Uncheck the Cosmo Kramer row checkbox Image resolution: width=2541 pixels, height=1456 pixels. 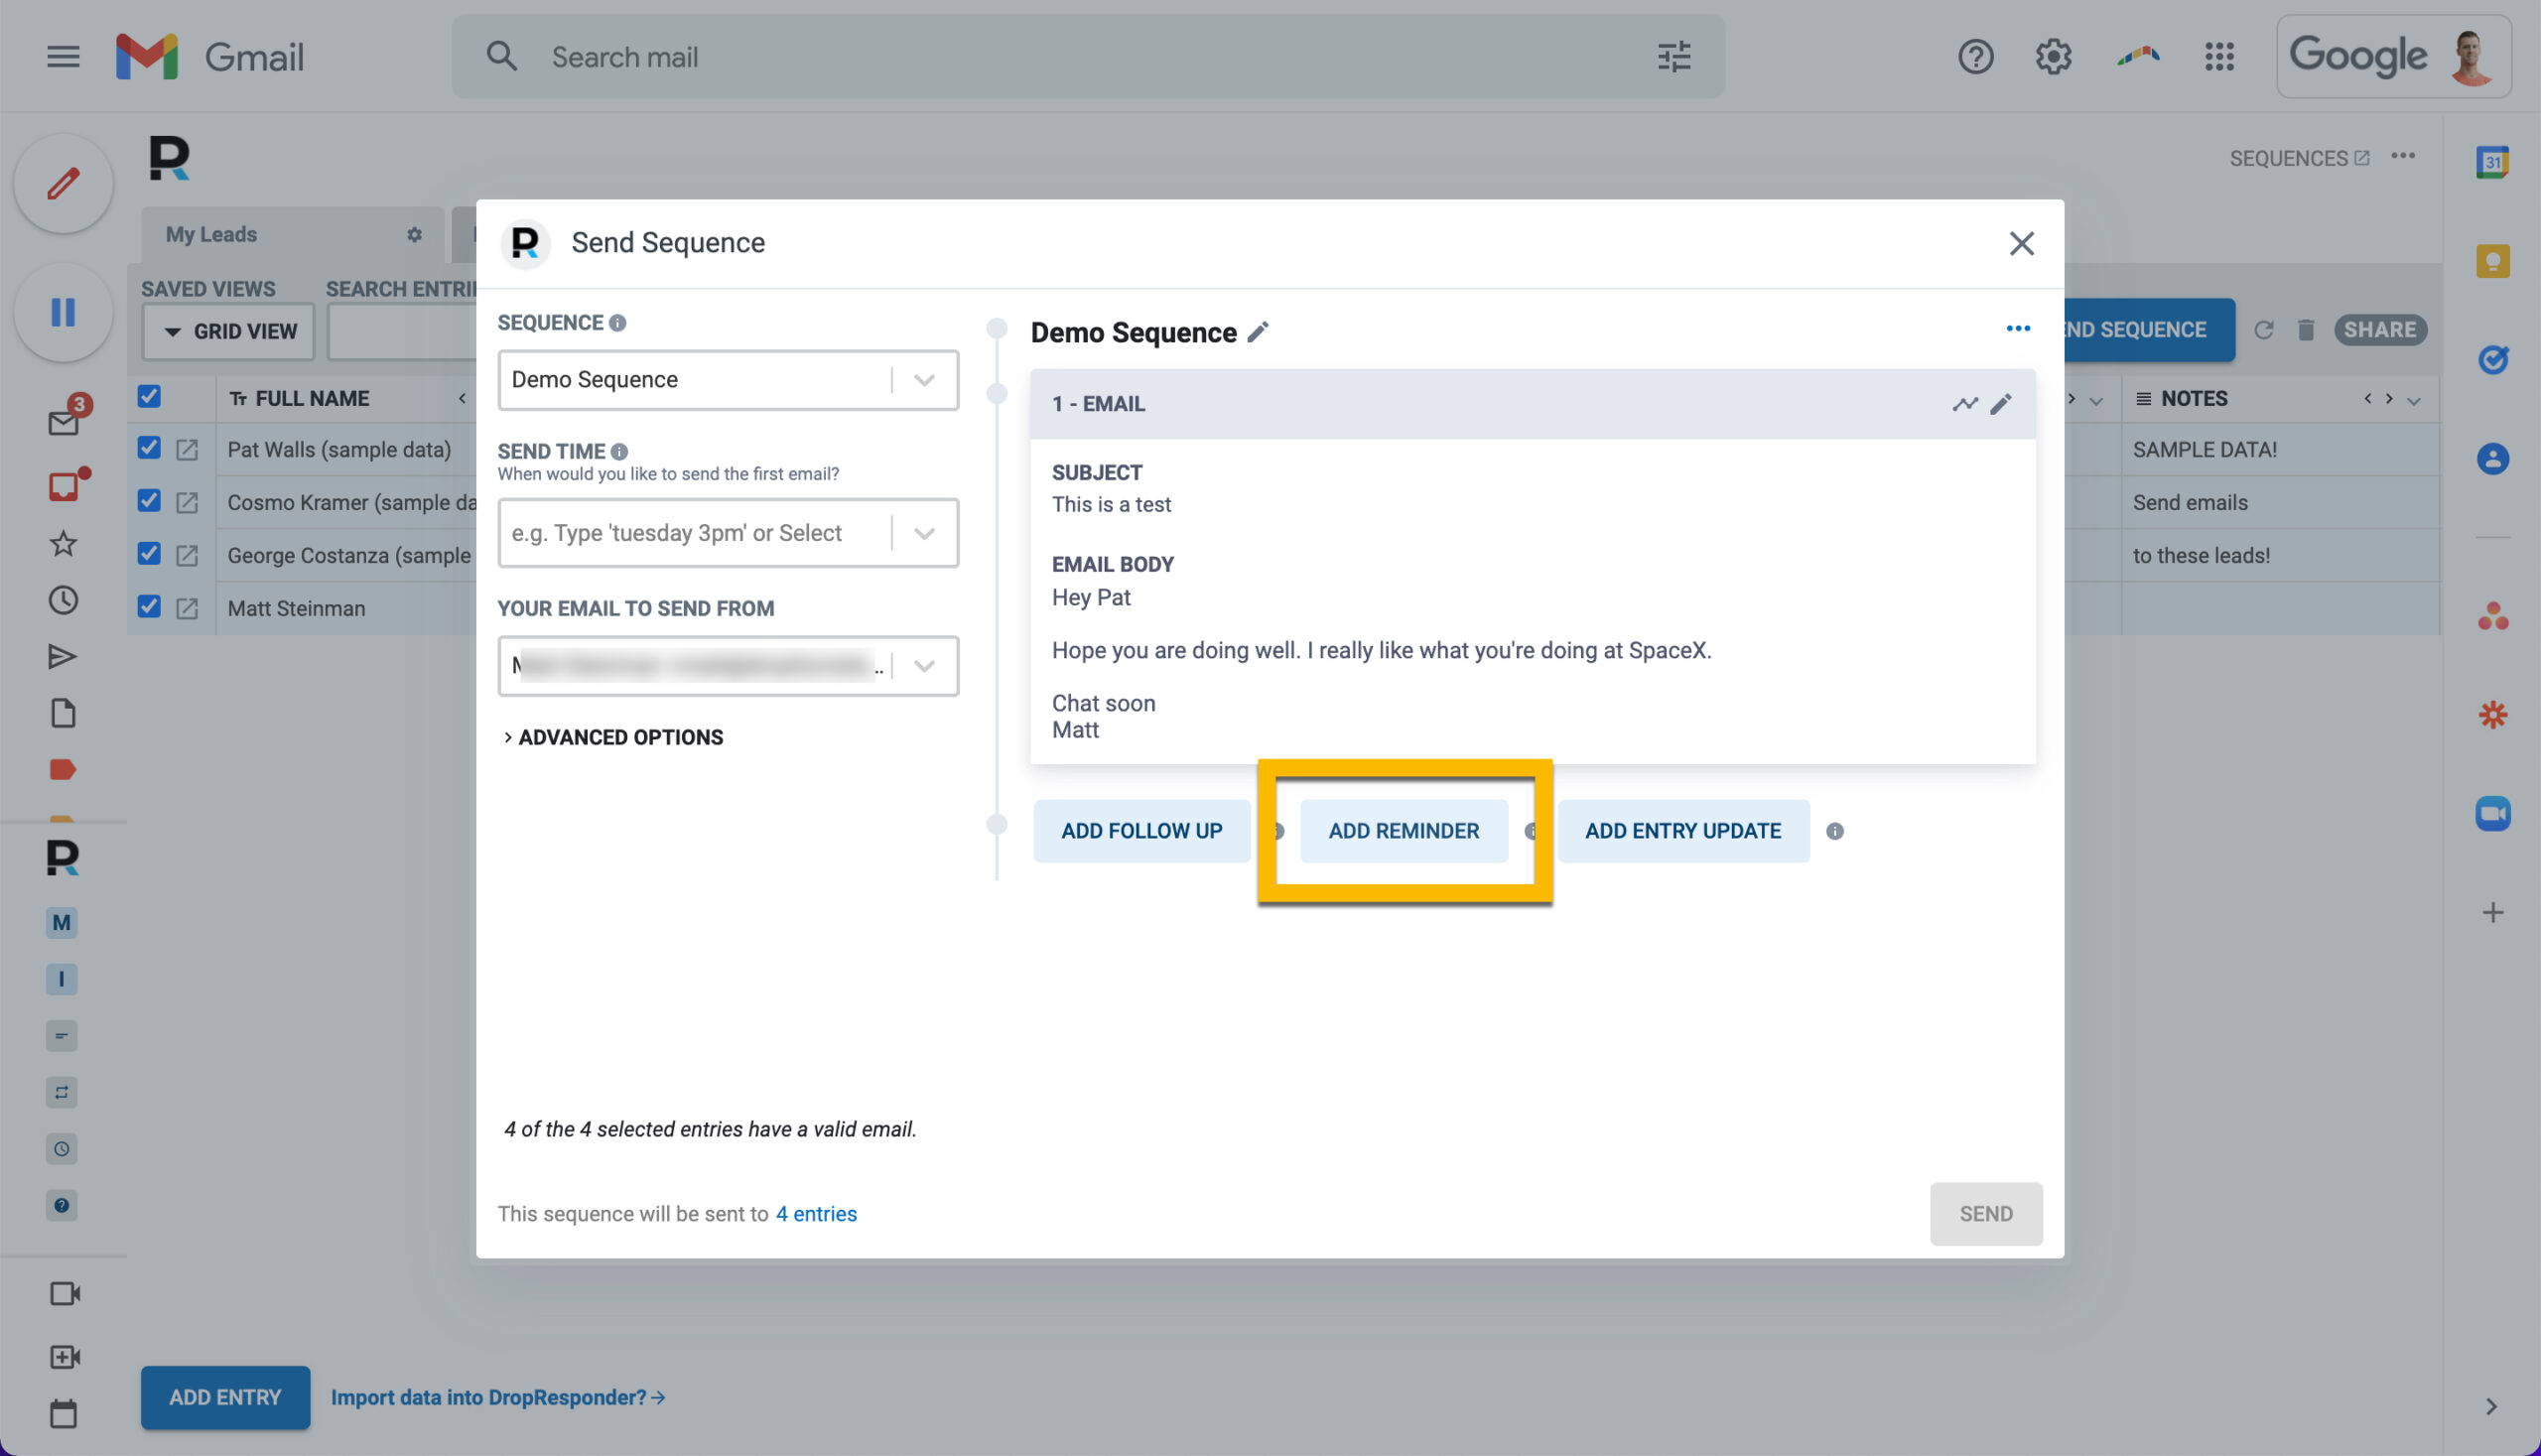pos(149,500)
